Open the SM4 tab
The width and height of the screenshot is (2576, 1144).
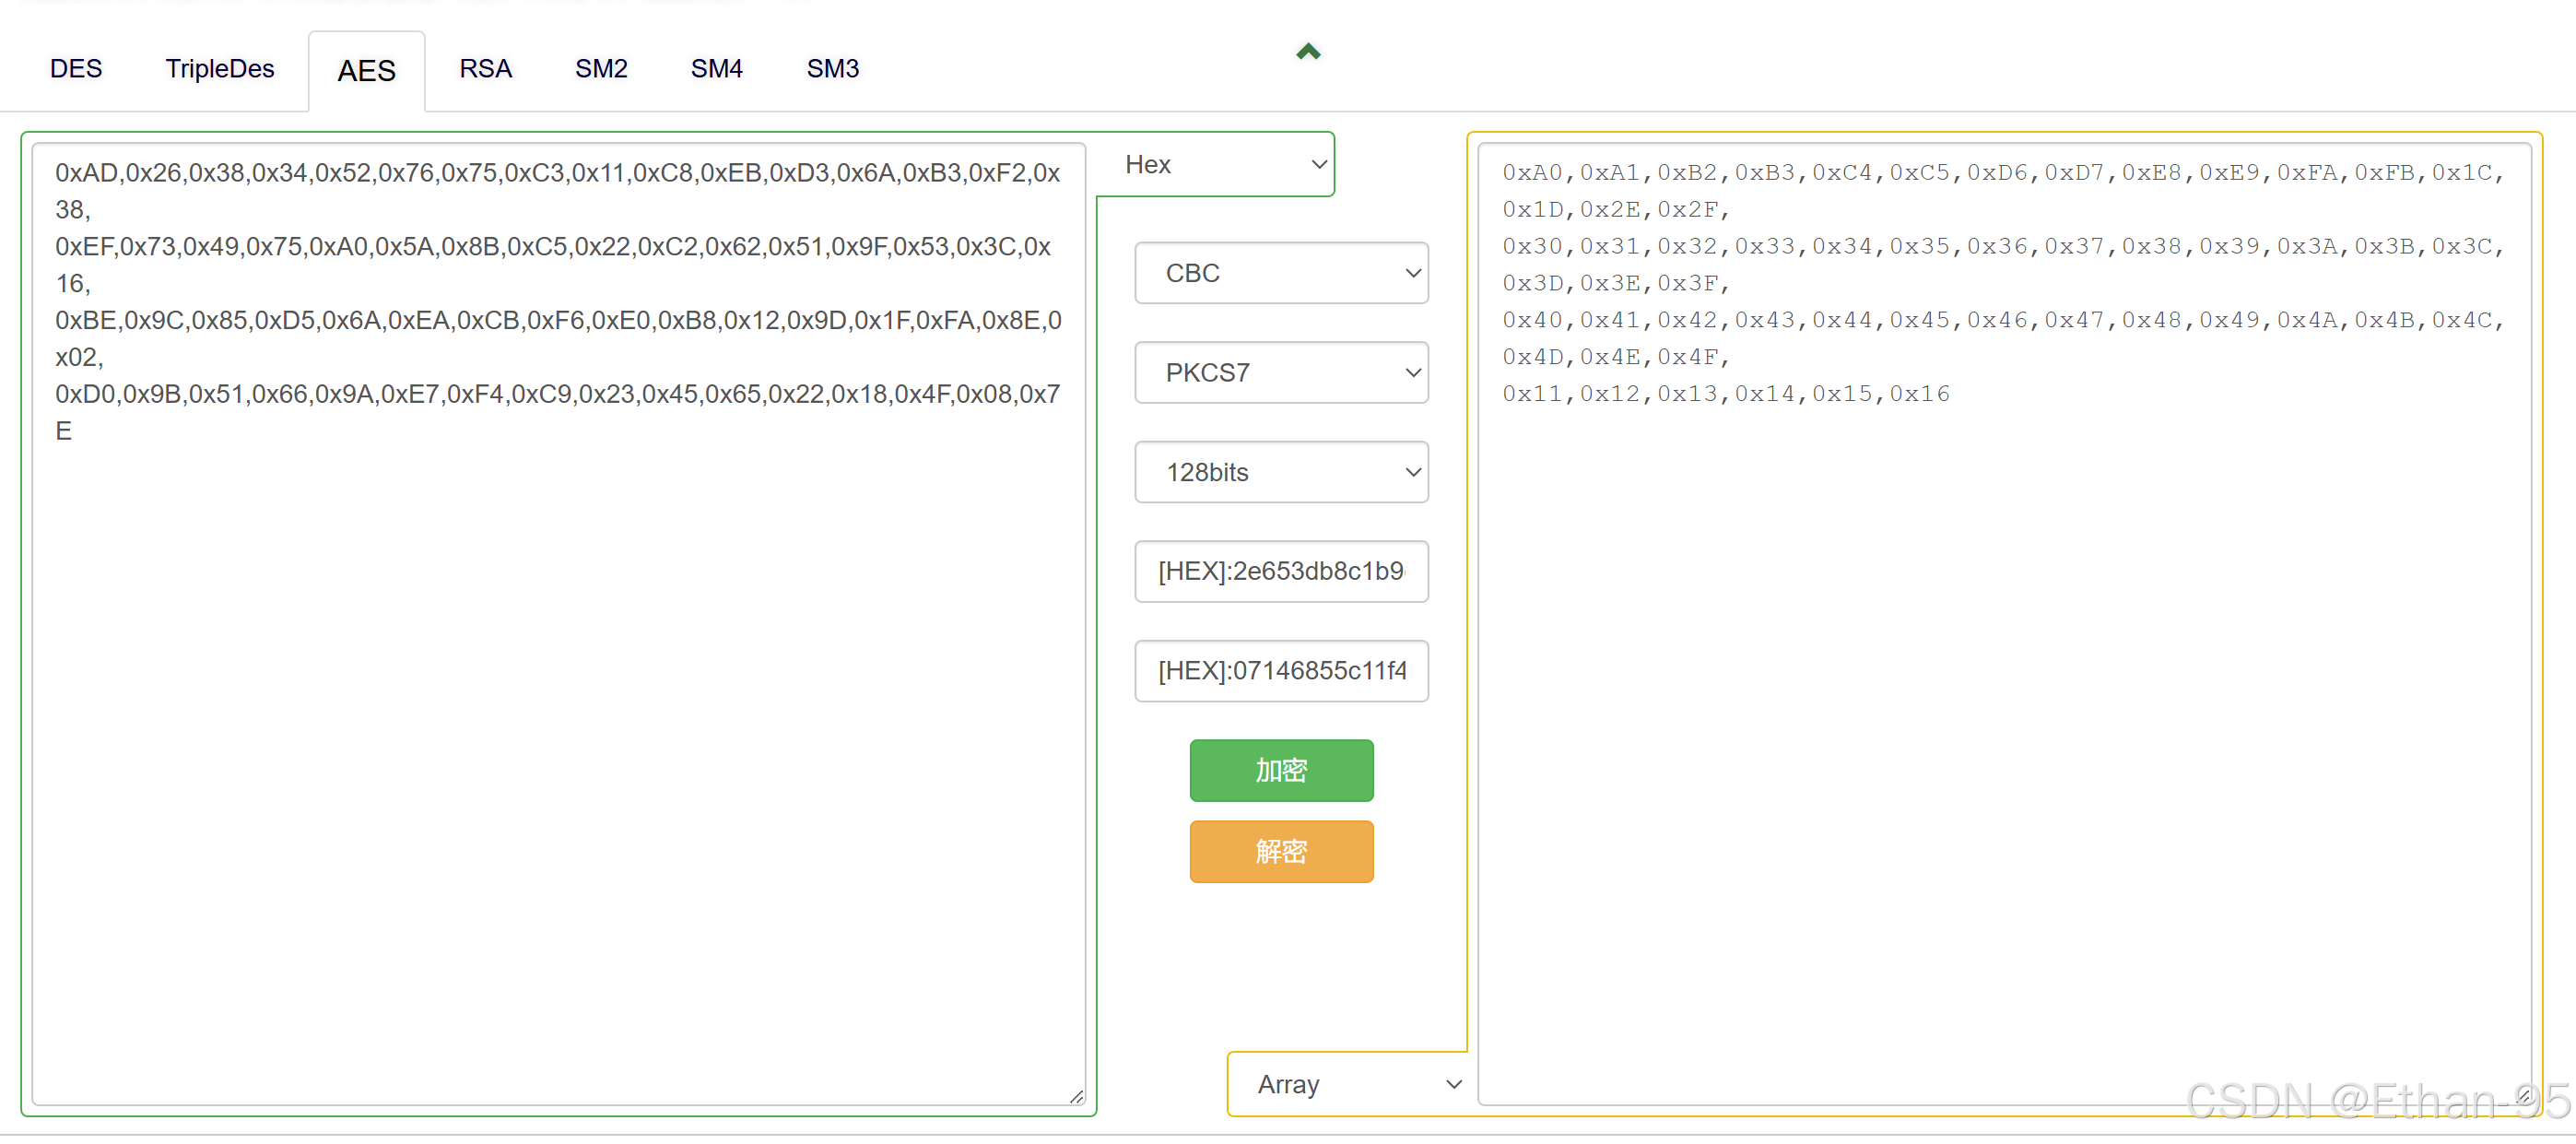click(x=716, y=69)
